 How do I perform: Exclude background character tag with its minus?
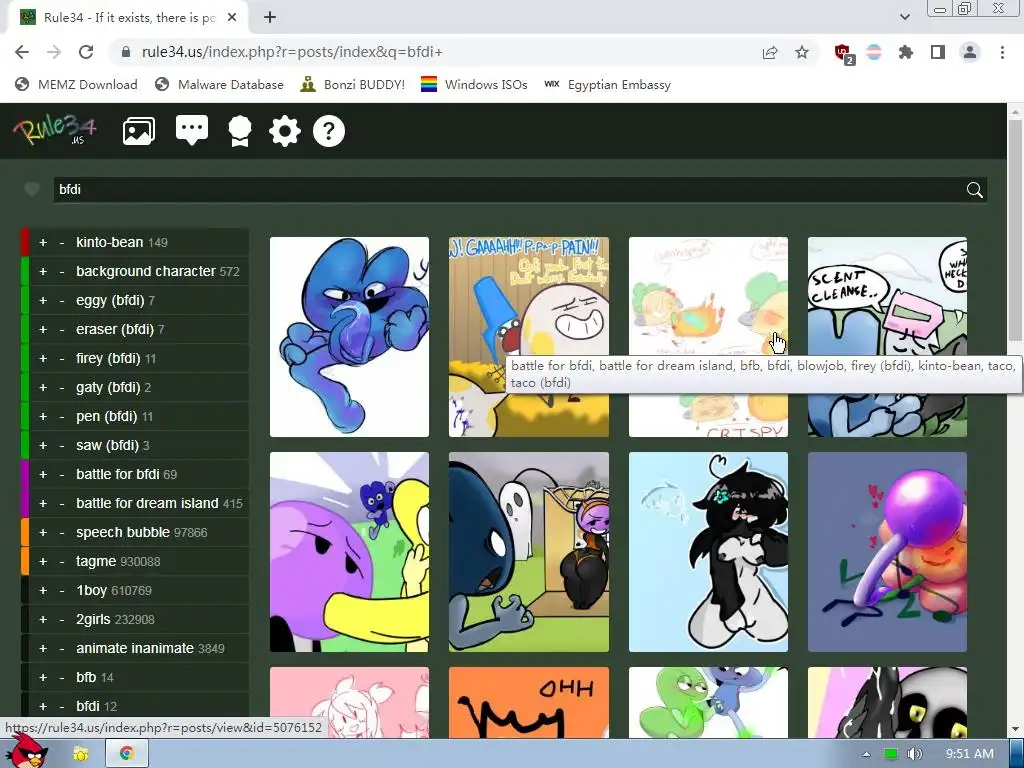click(x=62, y=272)
